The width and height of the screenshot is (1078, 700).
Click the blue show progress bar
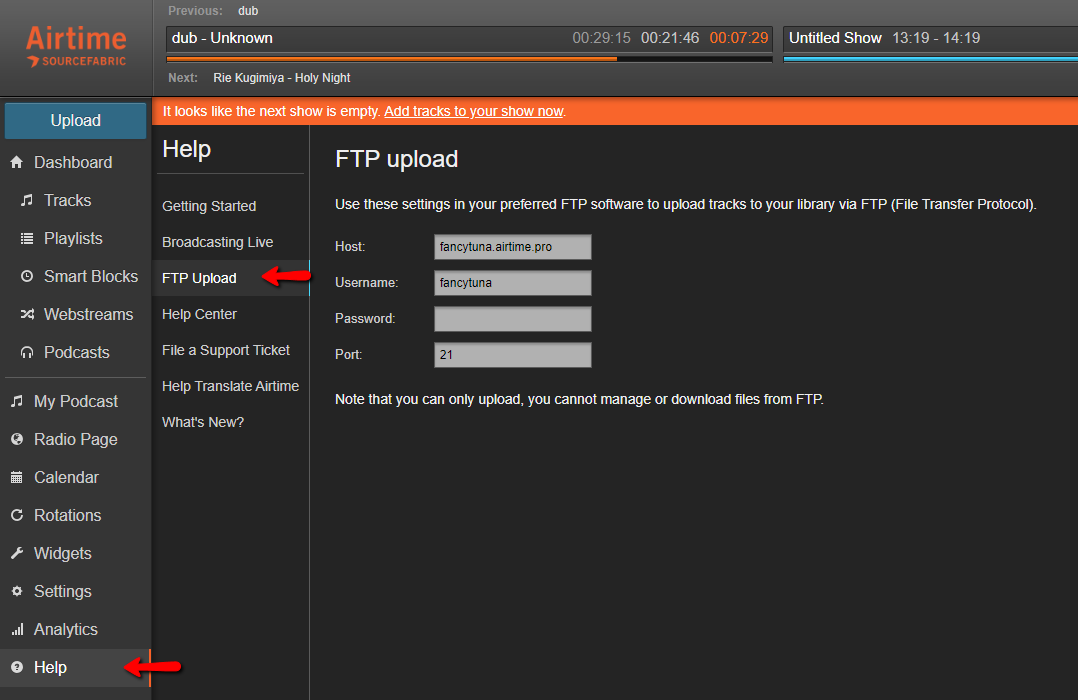click(931, 59)
